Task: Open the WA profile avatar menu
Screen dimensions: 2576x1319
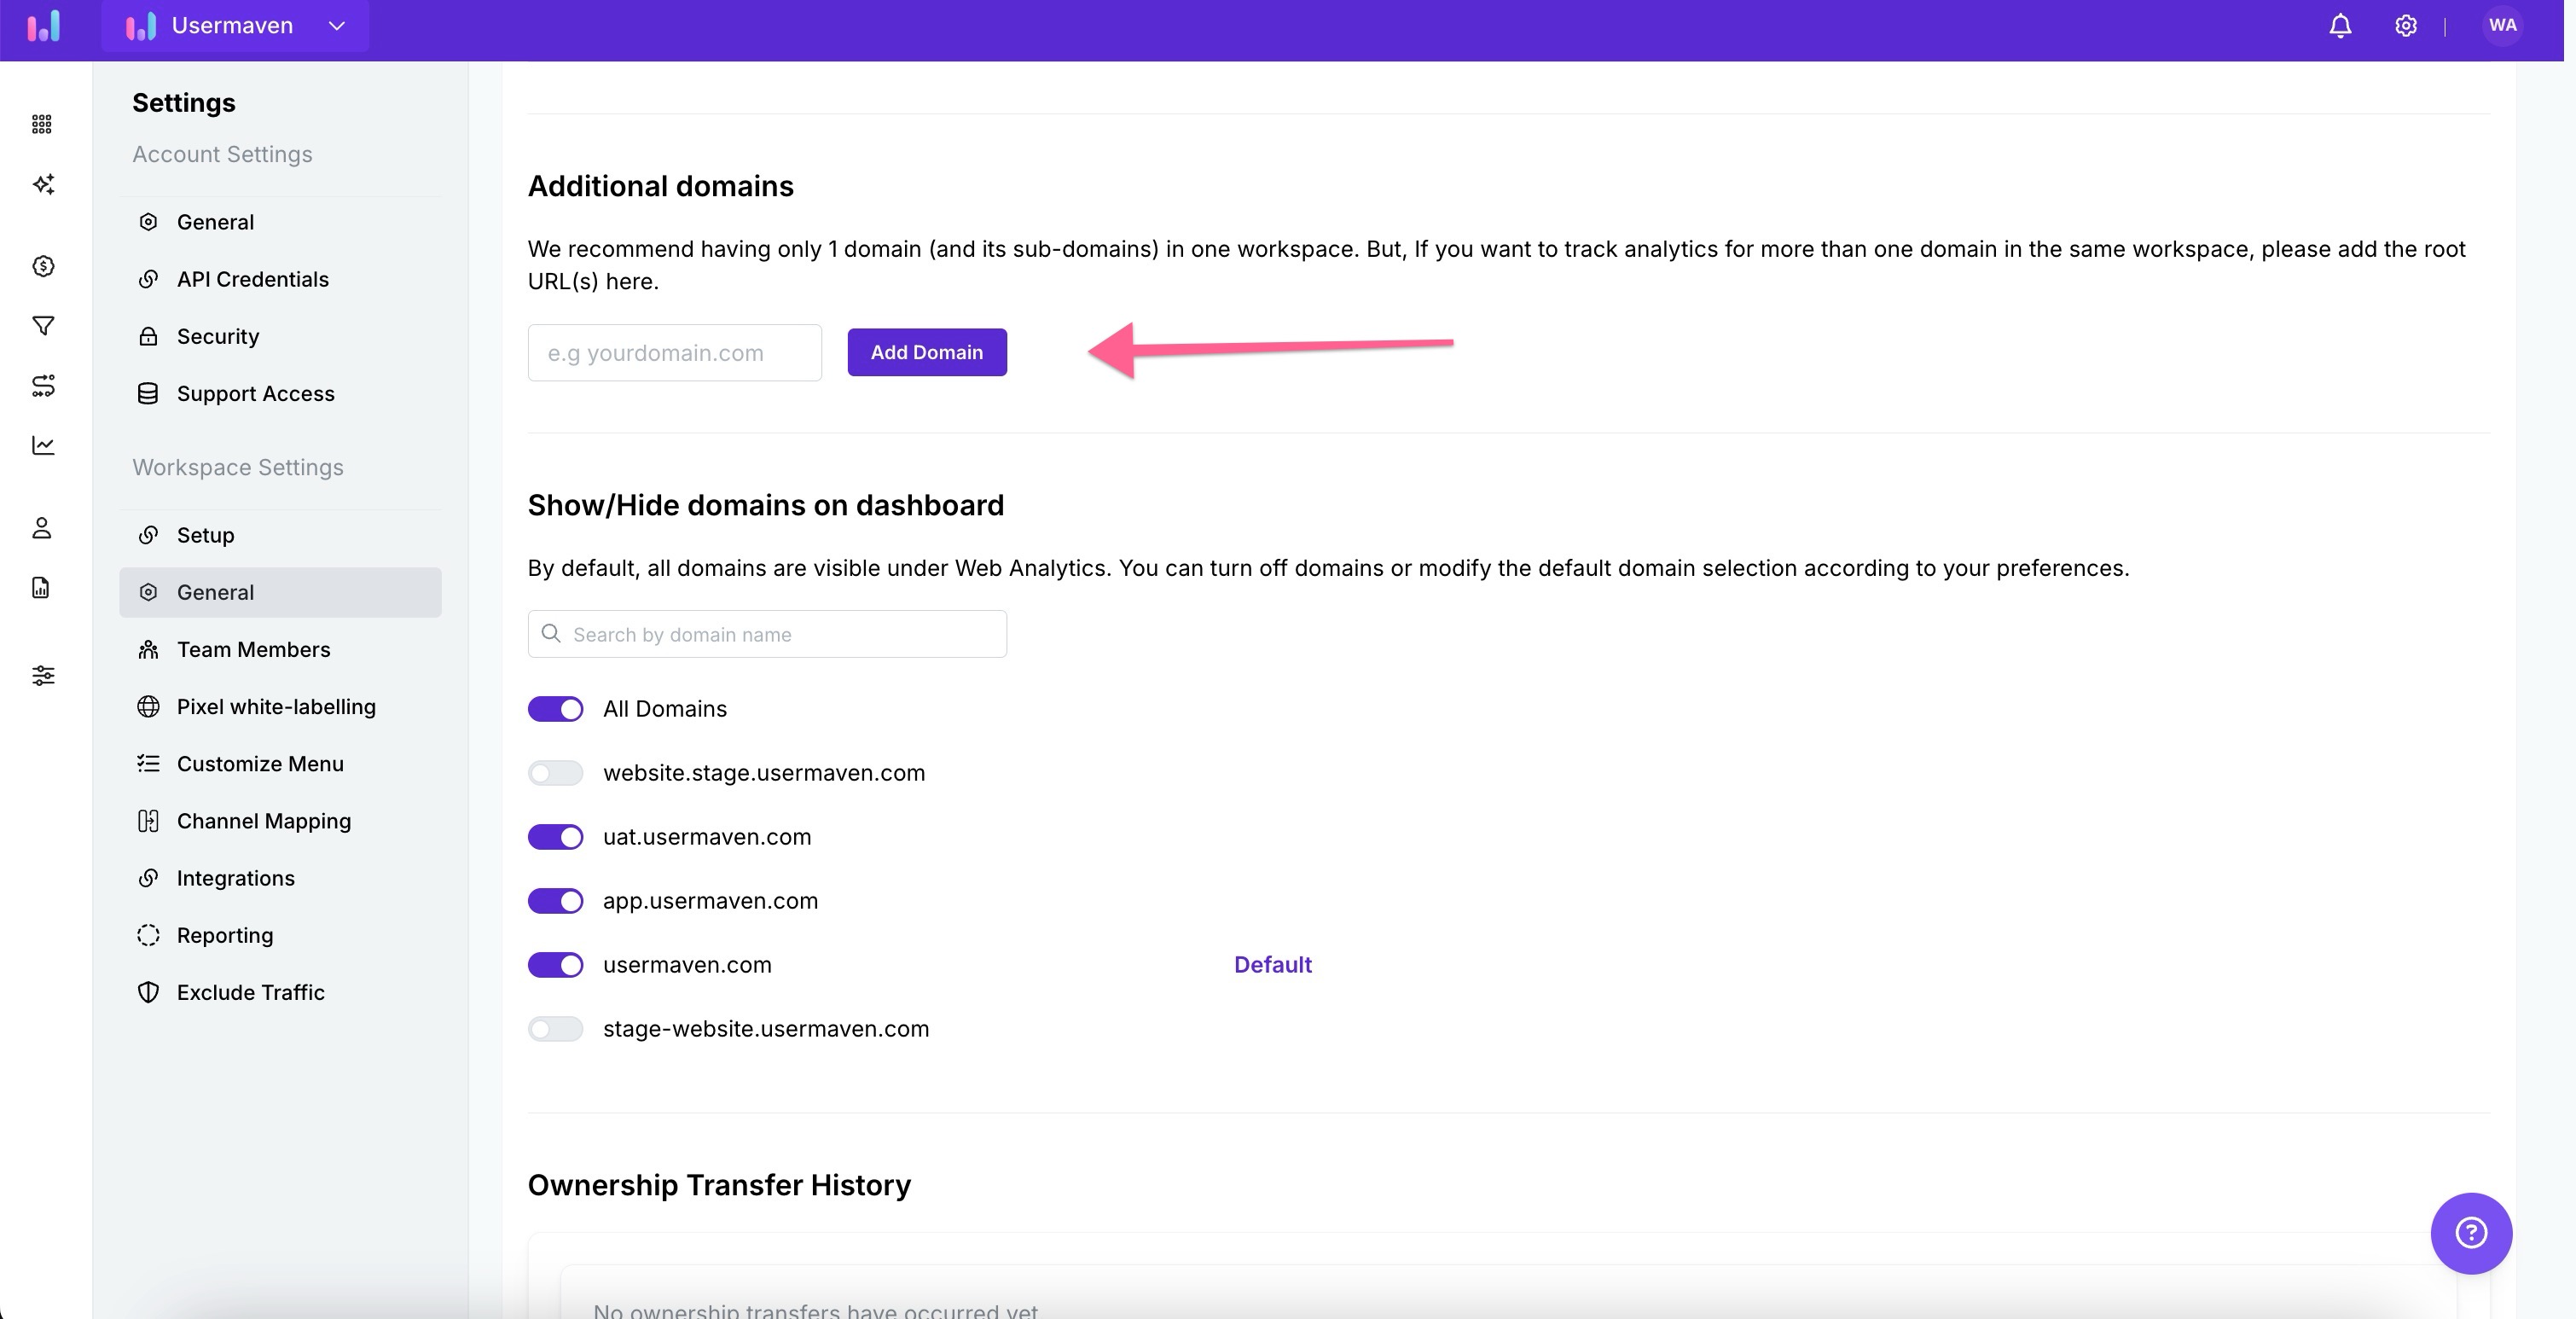Action: (2503, 25)
